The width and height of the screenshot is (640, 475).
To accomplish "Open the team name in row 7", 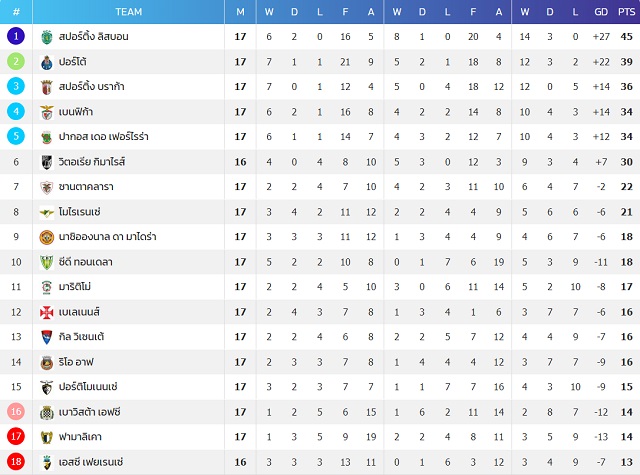I will [x=86, y=186].
